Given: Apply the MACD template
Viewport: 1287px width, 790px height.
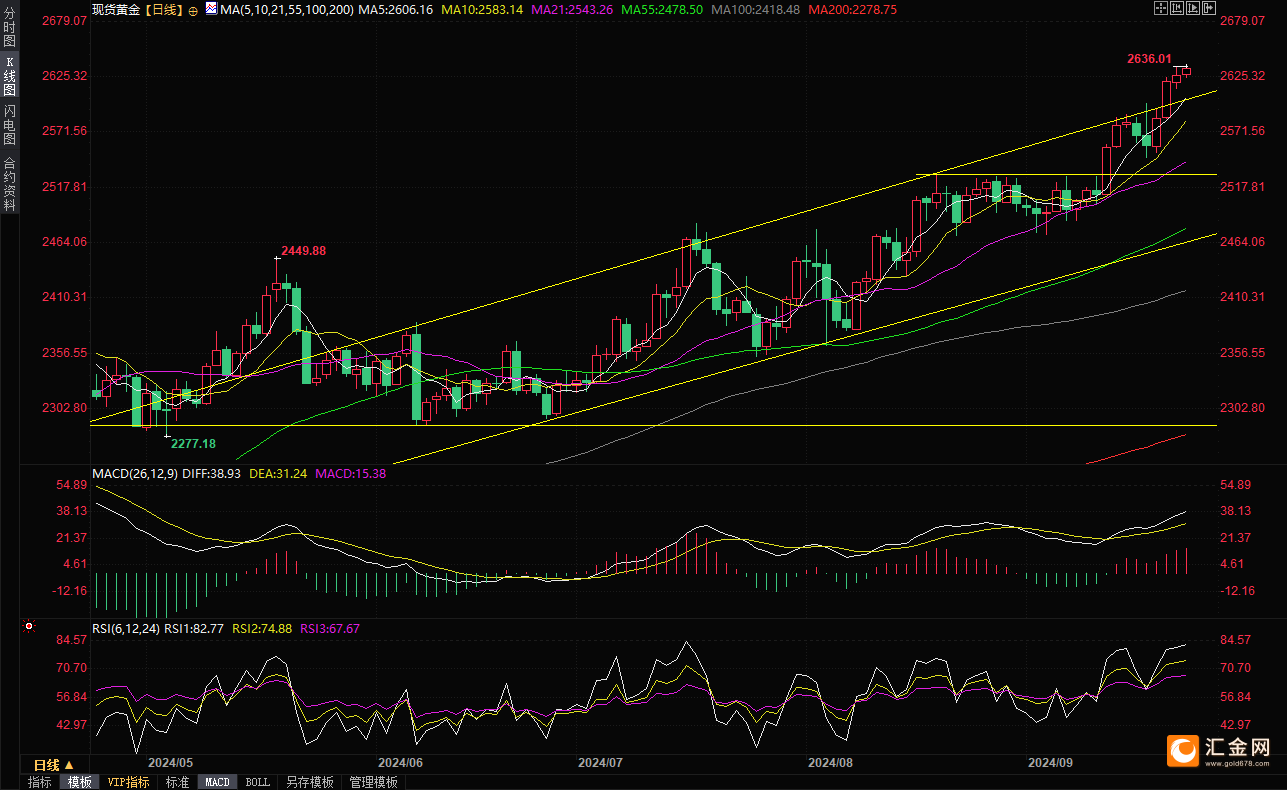Looking at the screenshot, I should (217, 782).
